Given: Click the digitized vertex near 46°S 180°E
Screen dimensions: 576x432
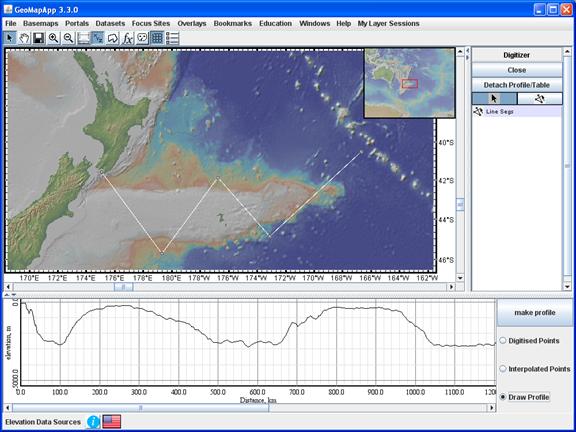Looking at the screenshot, I should (x=162, y=253).
